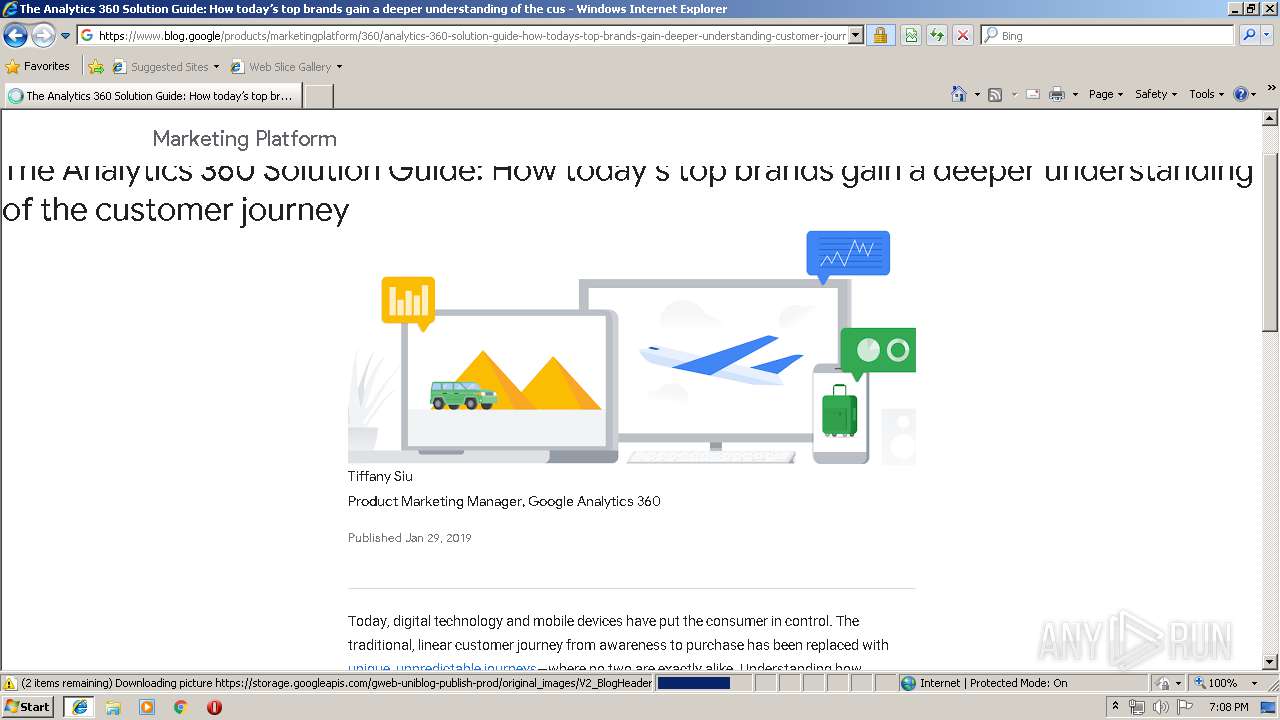Open the Help question mark menu

[1245, 94]
